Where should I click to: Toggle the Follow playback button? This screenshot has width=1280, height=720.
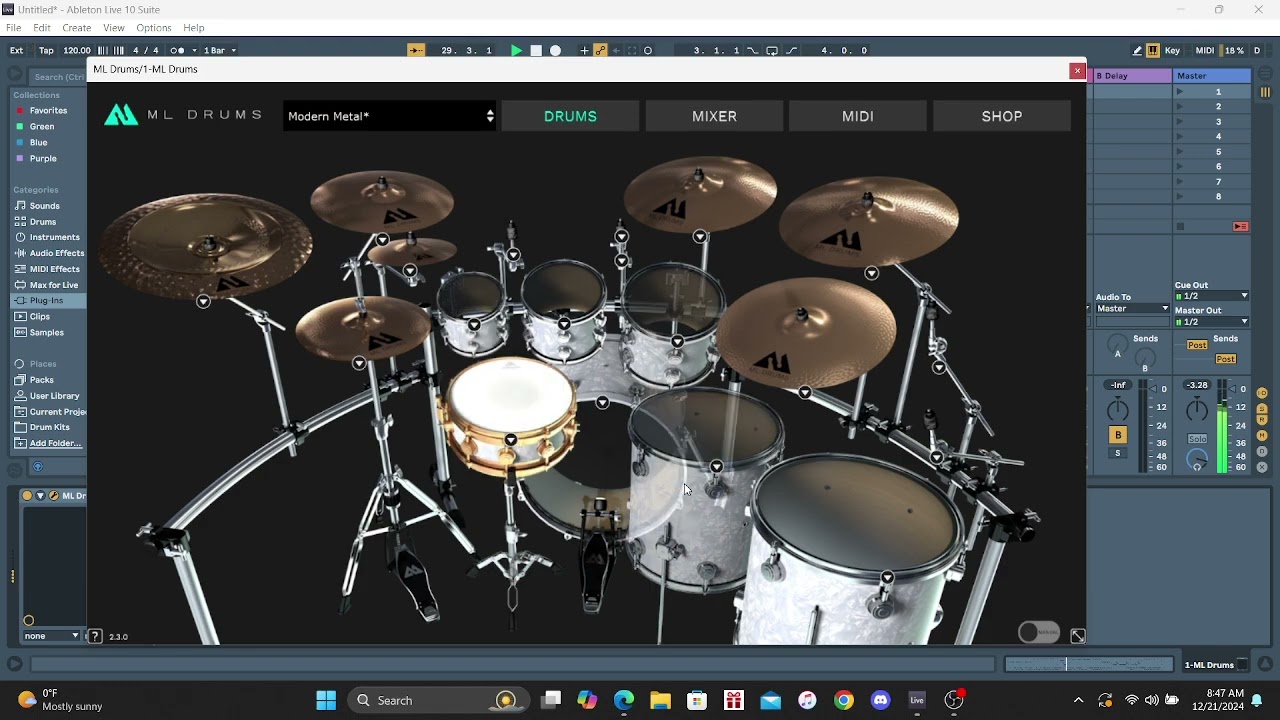[418, 50]
